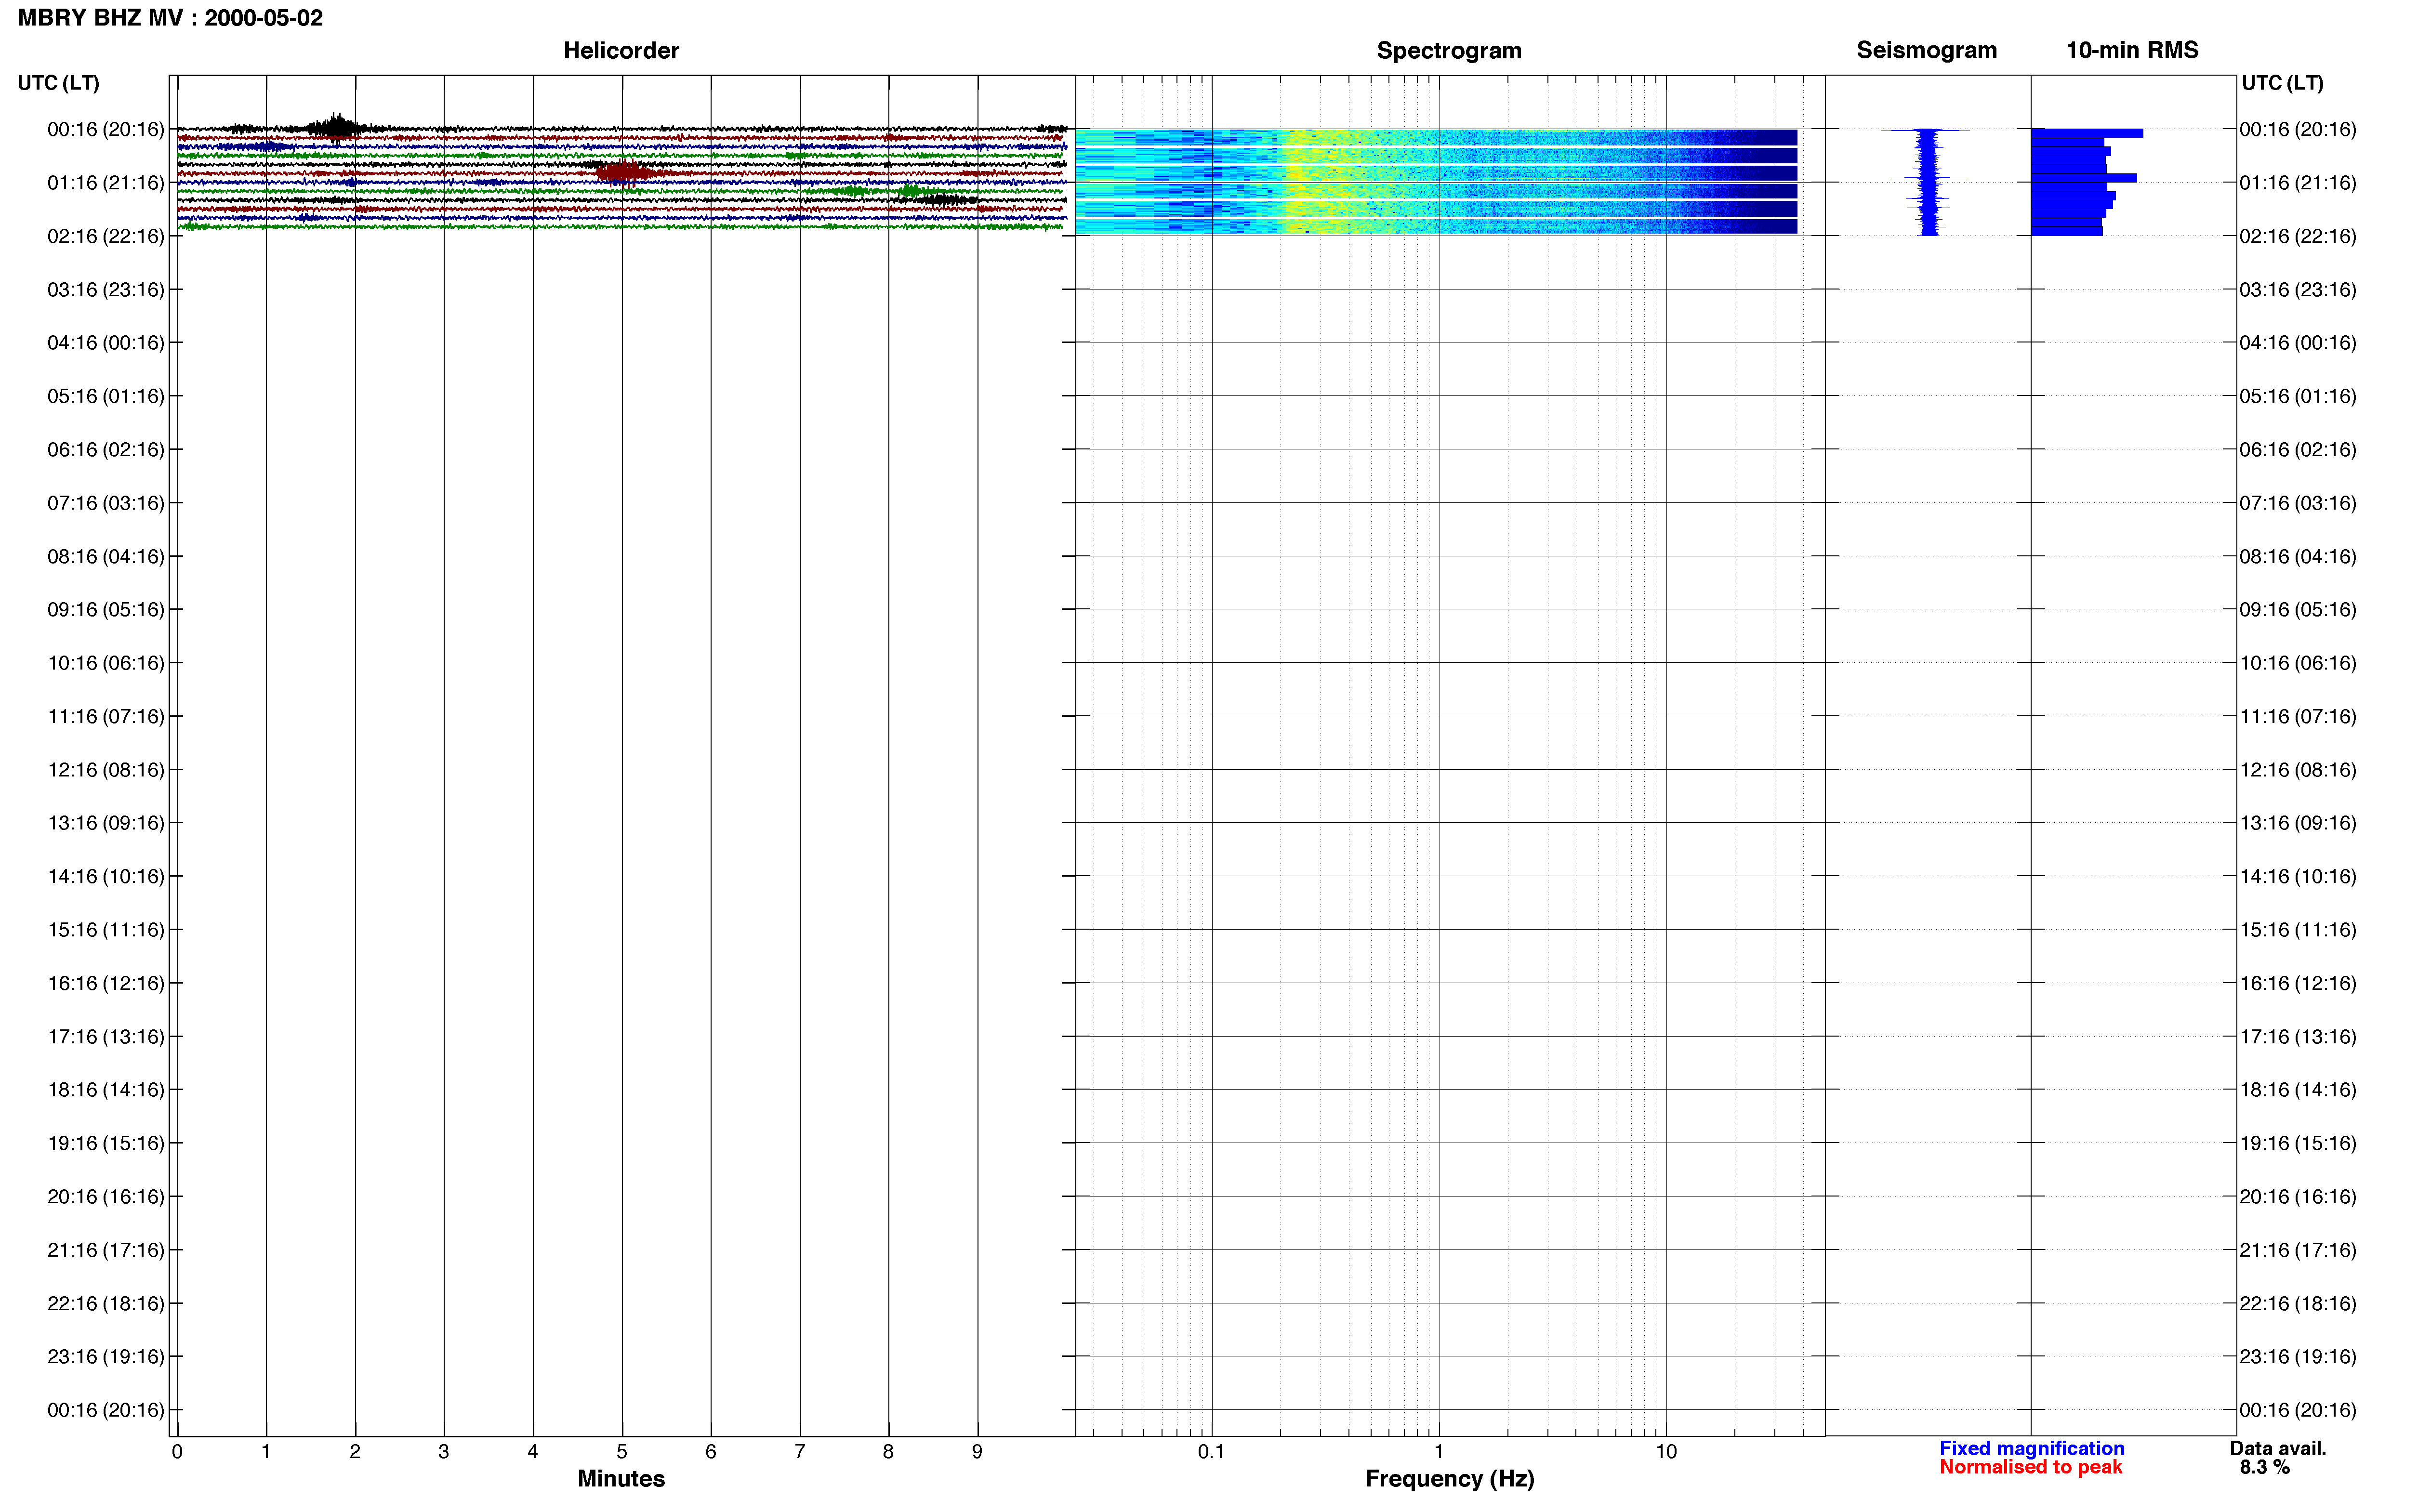Click the black event burst on first helicorder trace
This screenshot has width=2418, height=1512.
click(x=337, y=127)
